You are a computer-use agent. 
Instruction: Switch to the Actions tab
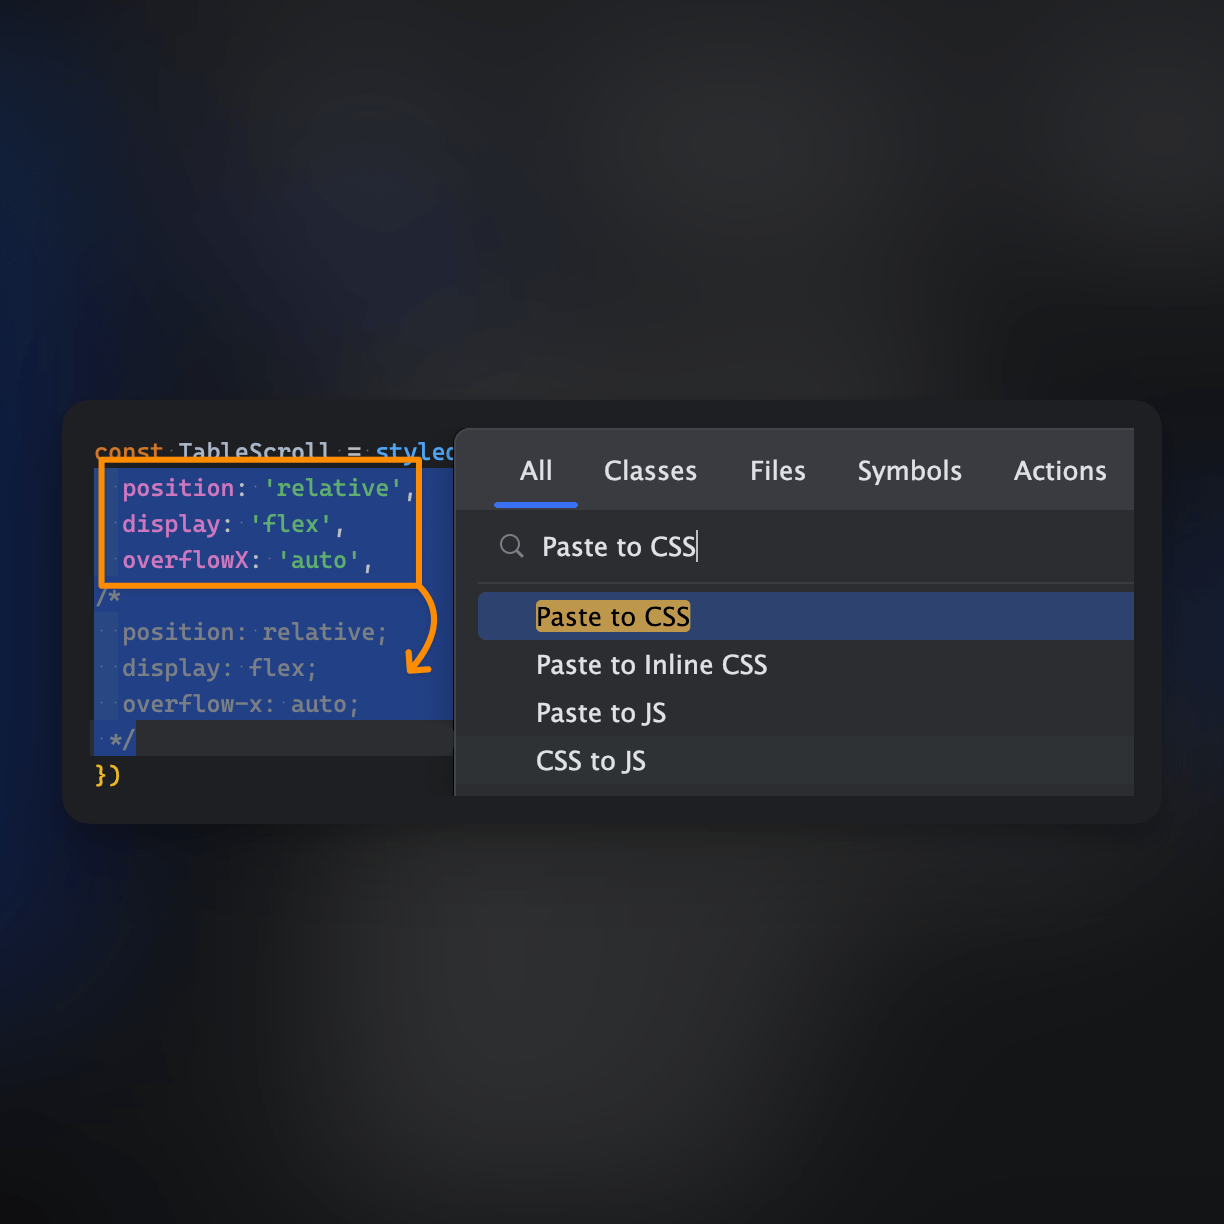click(x=1060, y=470)
